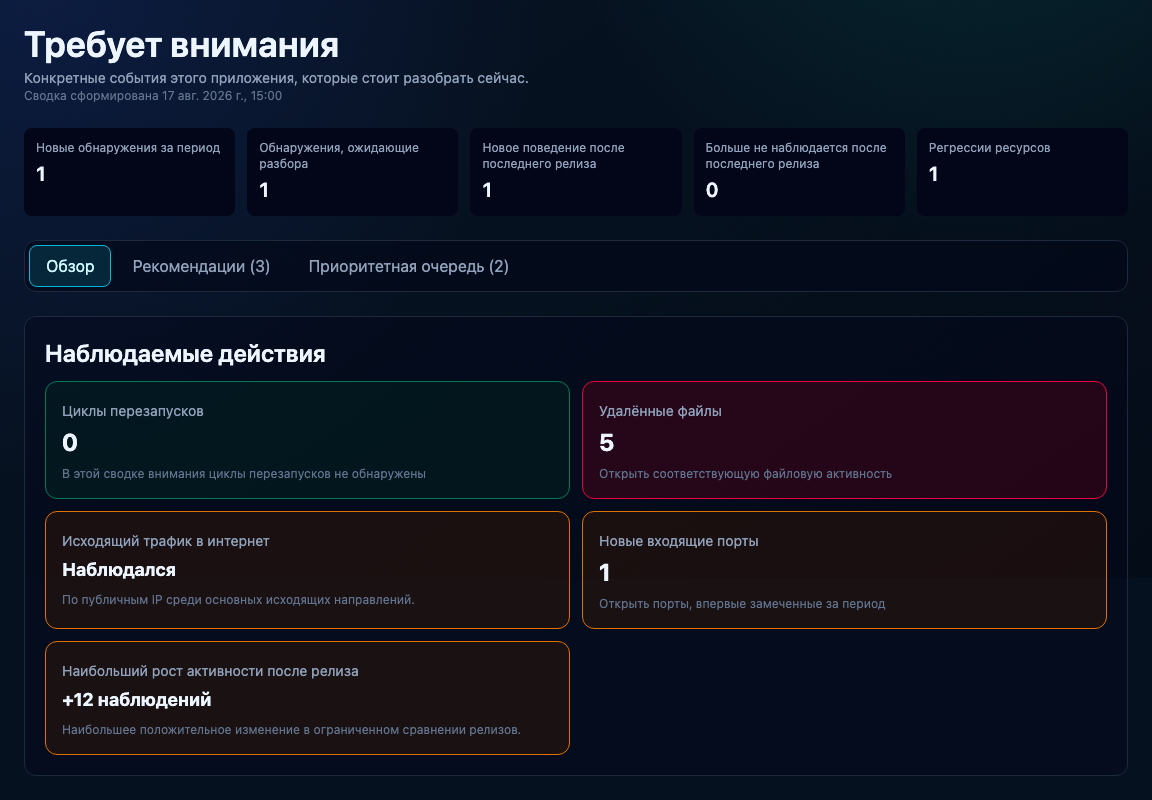Image resolution: width=1152 pixels, height=800 pixels.
Task: Click По публичным IP среди основных направлений text
Action: [238, 599]
